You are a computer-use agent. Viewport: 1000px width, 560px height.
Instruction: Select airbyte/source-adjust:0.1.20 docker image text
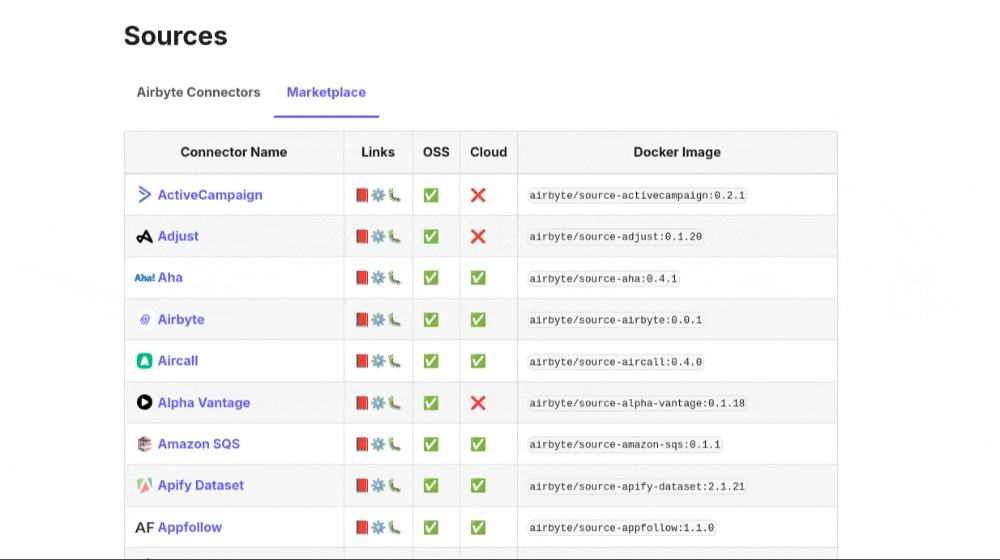click(615, 237)
